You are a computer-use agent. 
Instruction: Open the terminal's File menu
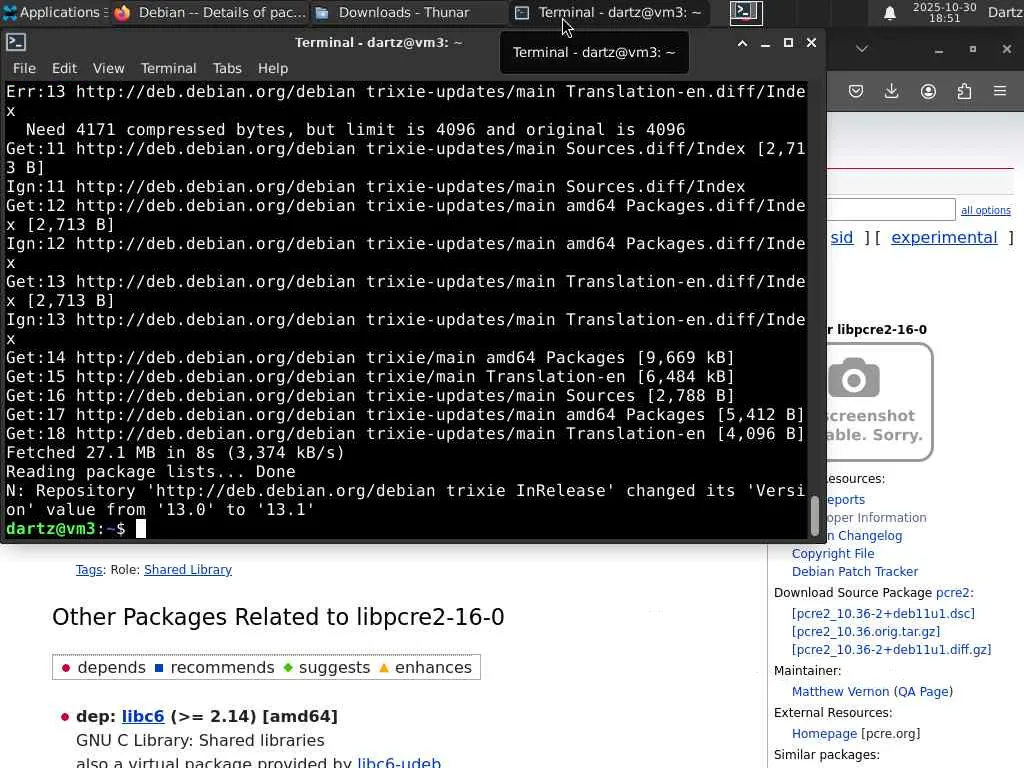click(x=24, y=68)
